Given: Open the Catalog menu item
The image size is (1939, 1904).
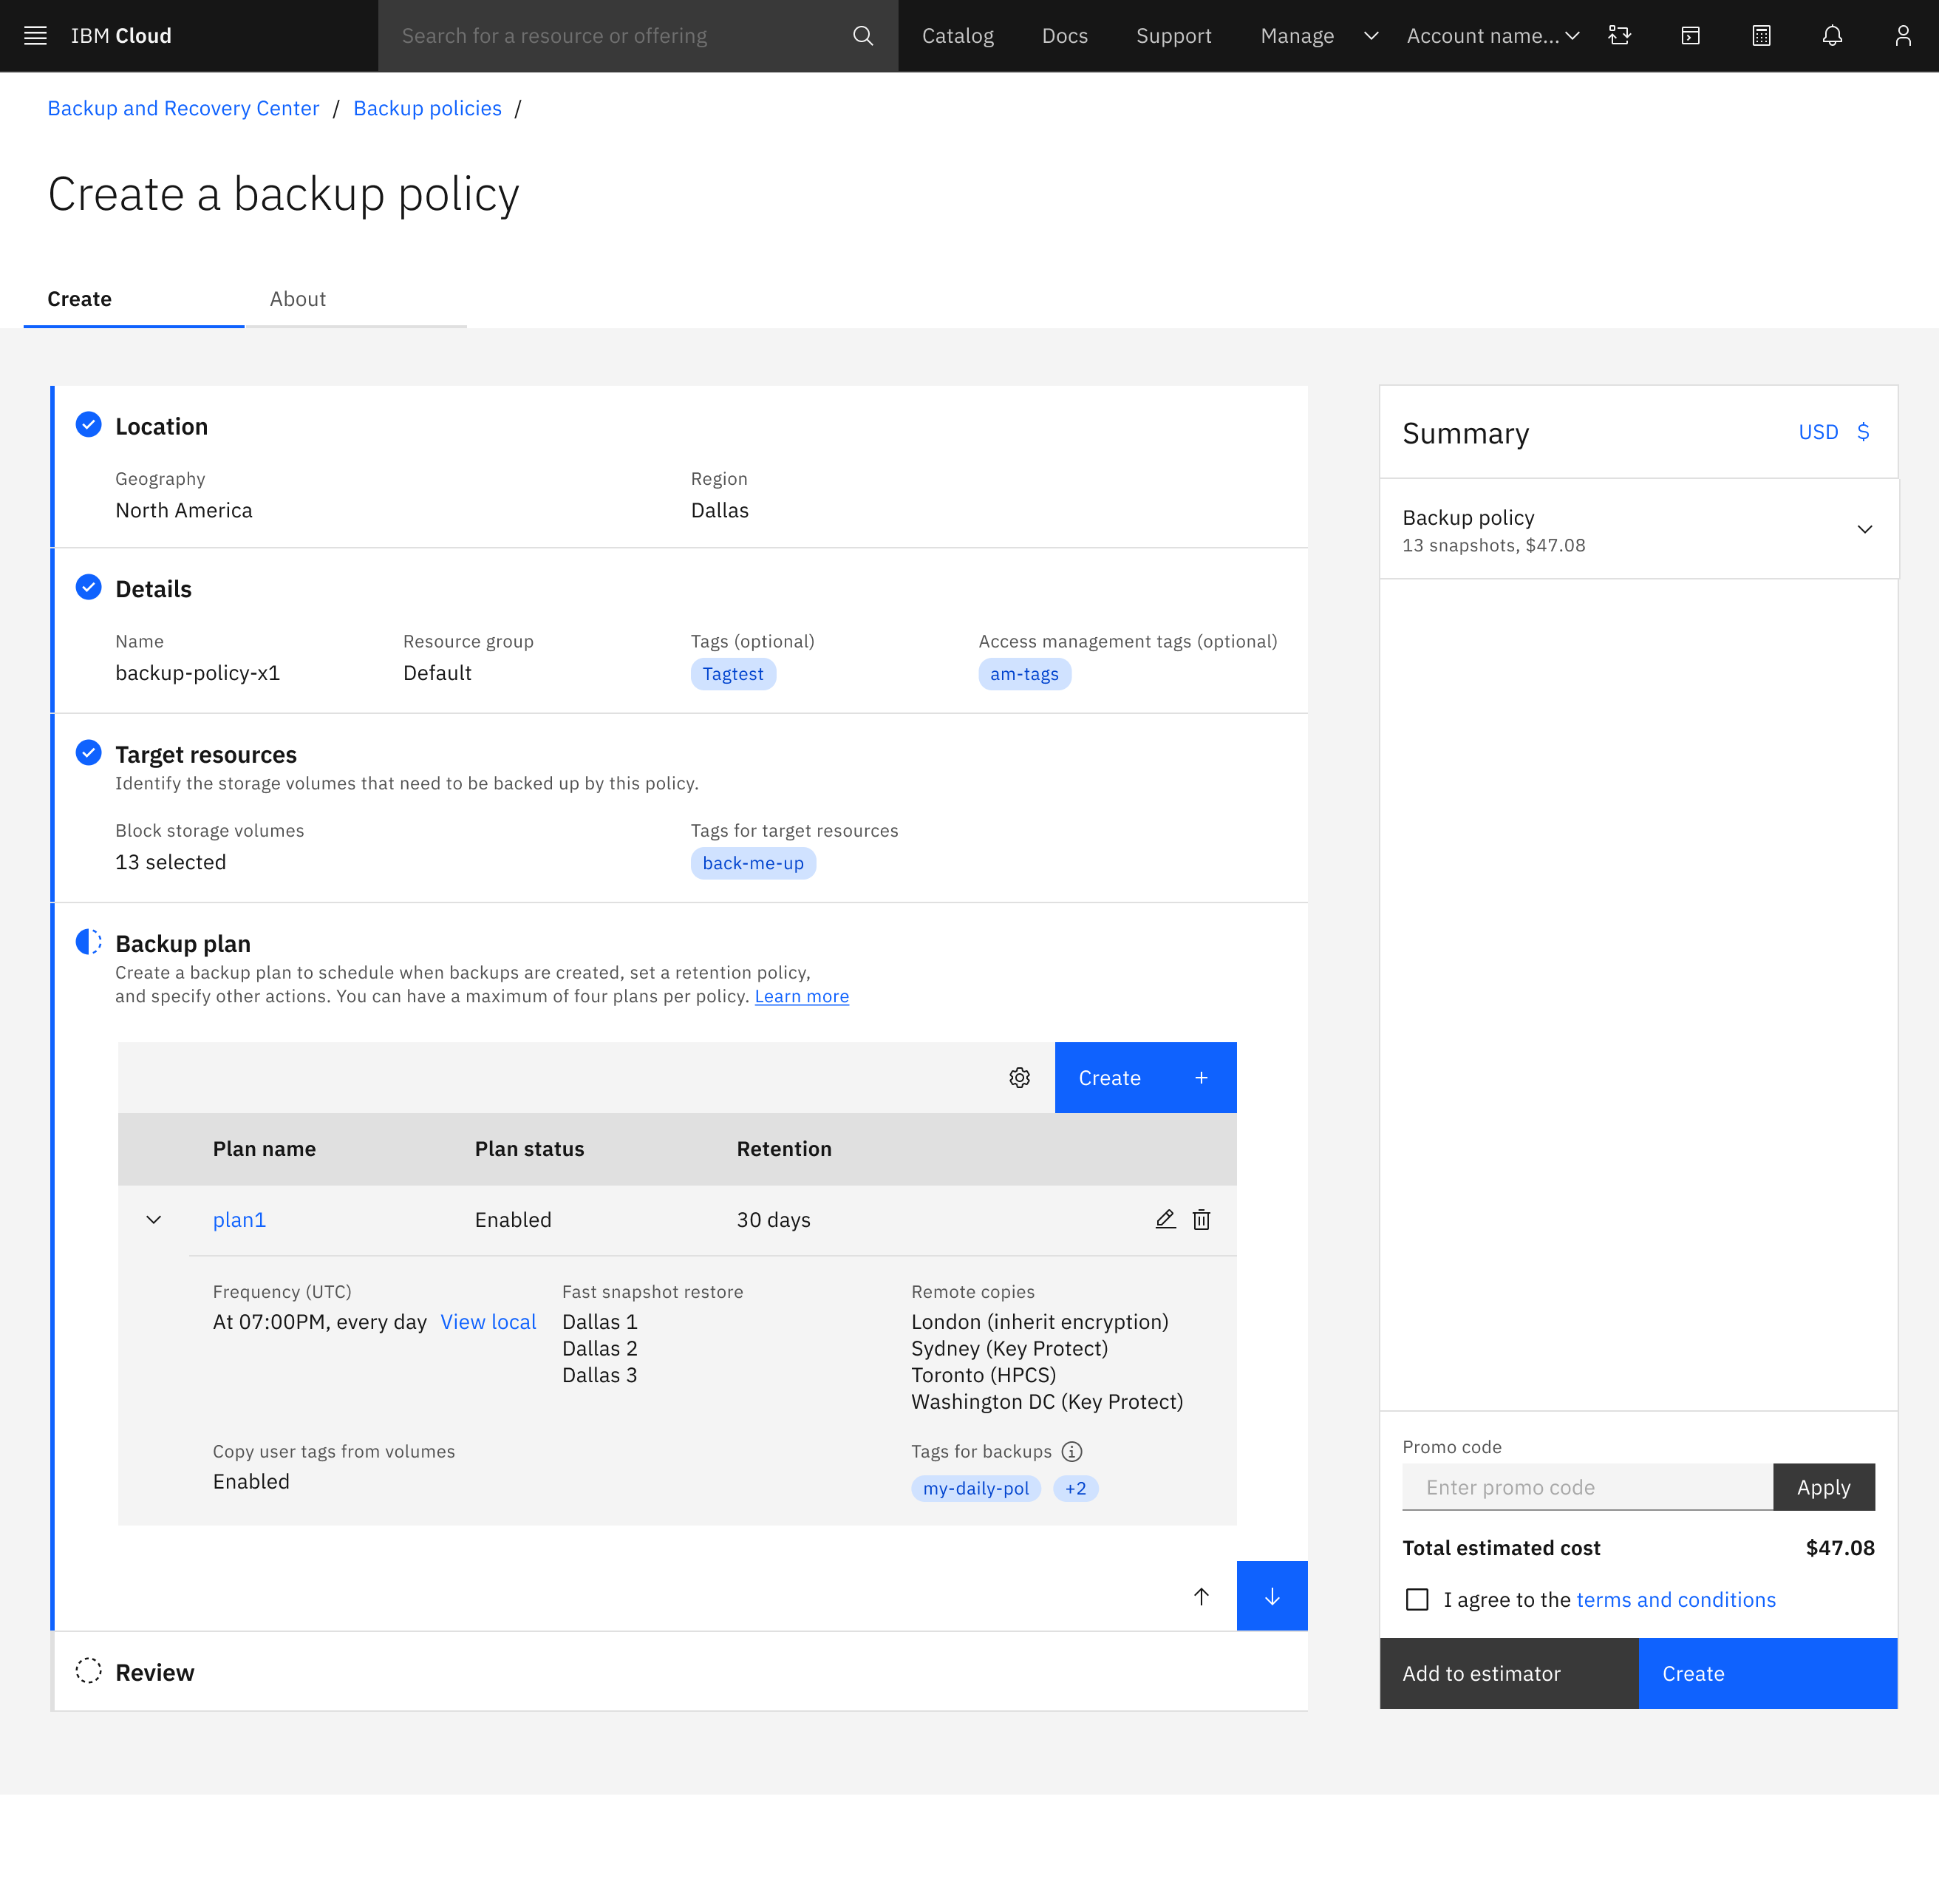Looking at the screenshot, I should [x=957, y=36].
